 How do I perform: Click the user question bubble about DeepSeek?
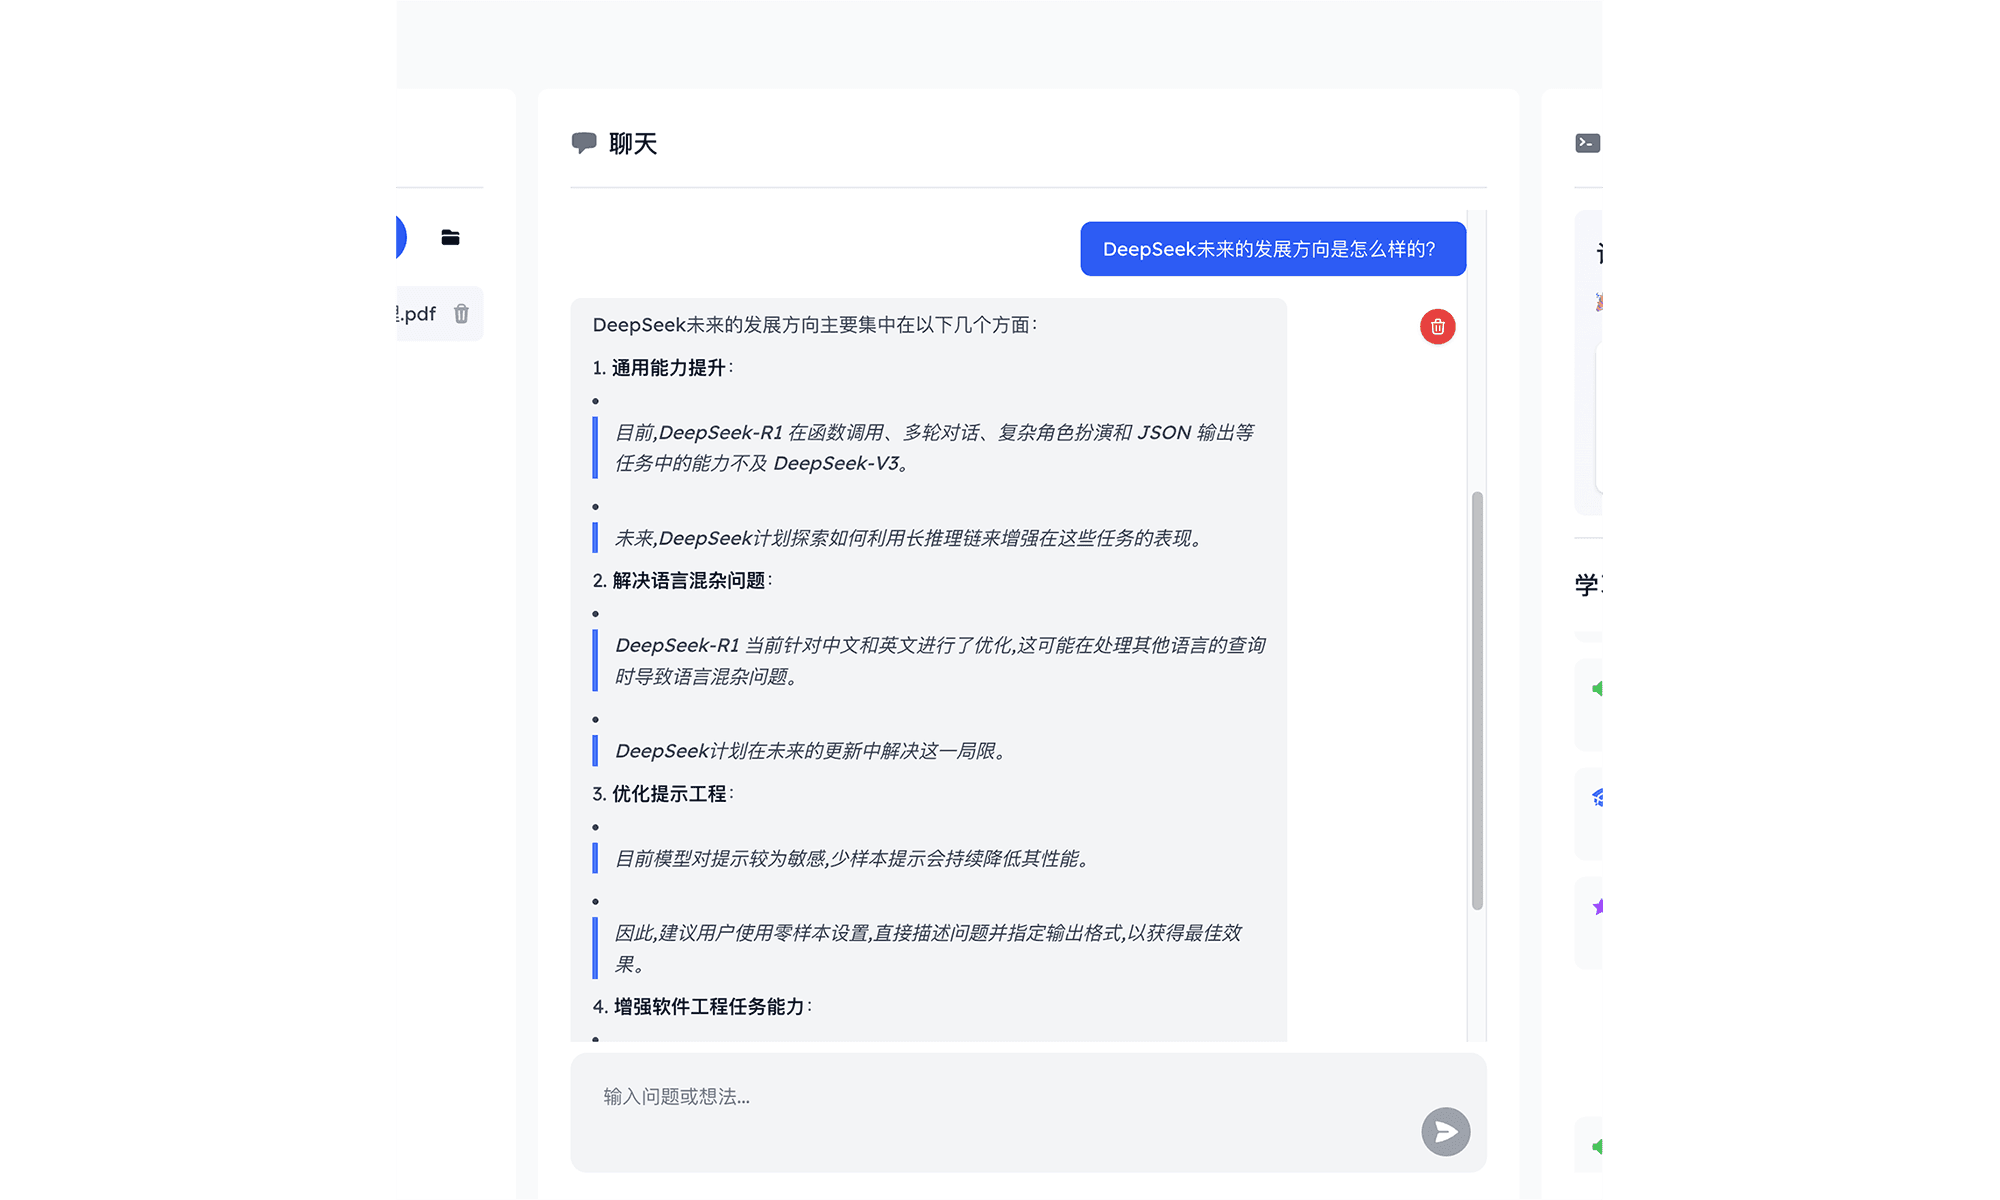point(1272,249)
